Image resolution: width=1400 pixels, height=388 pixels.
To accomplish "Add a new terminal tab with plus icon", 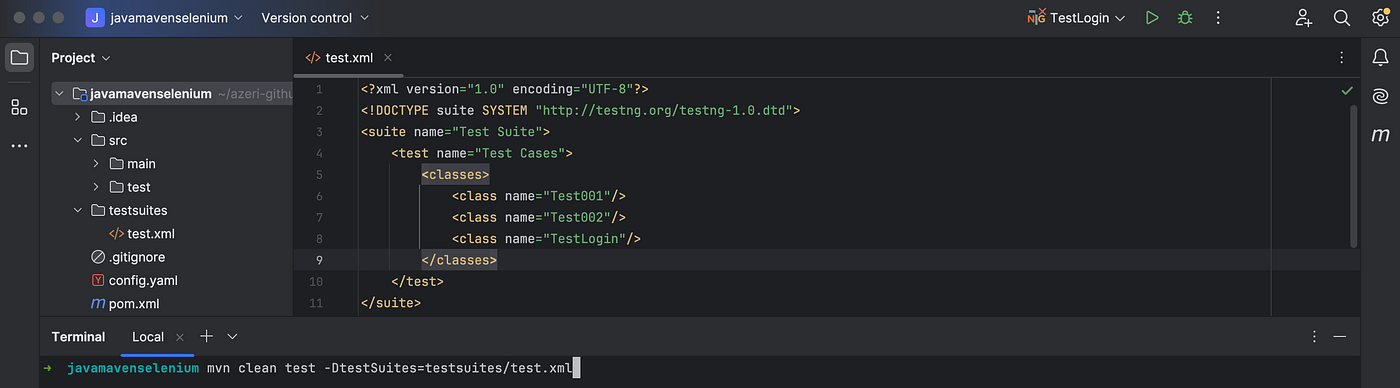I will point(206,336).
